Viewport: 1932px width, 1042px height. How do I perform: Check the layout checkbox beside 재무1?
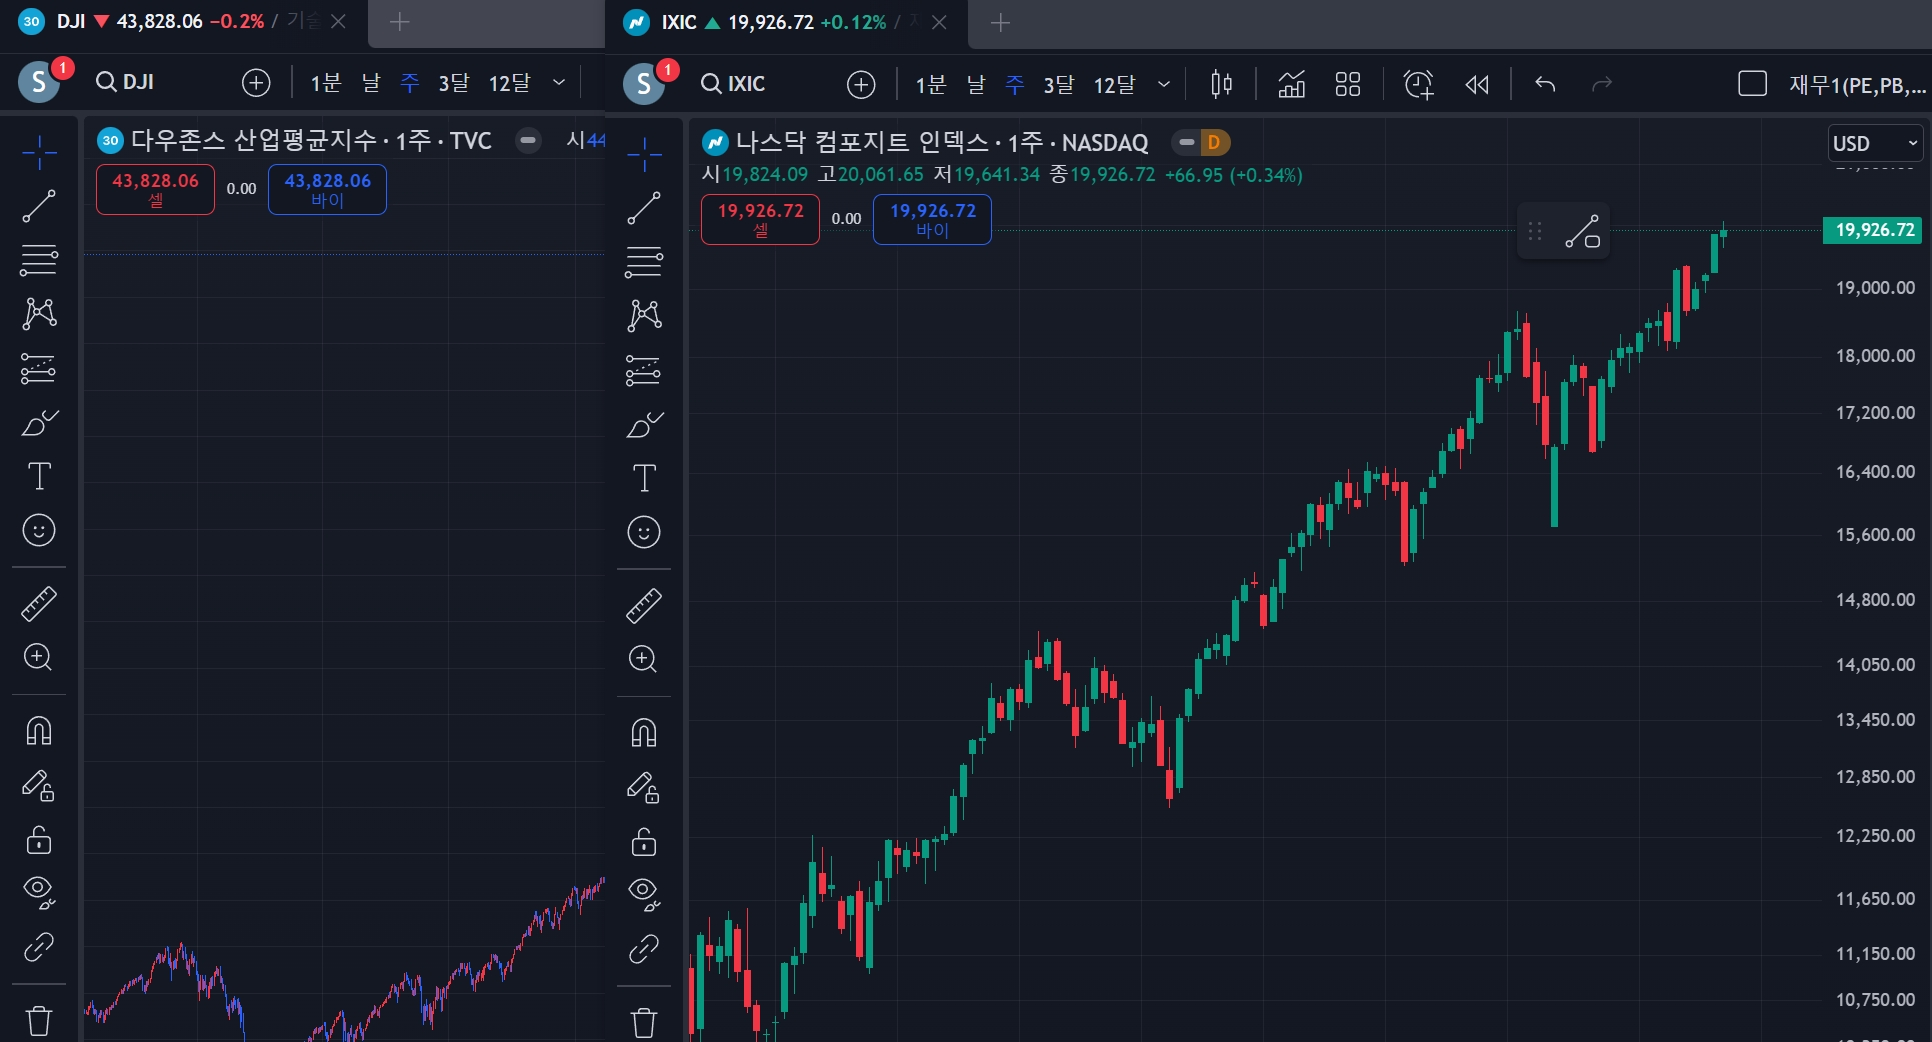[x=1752, y=84]
